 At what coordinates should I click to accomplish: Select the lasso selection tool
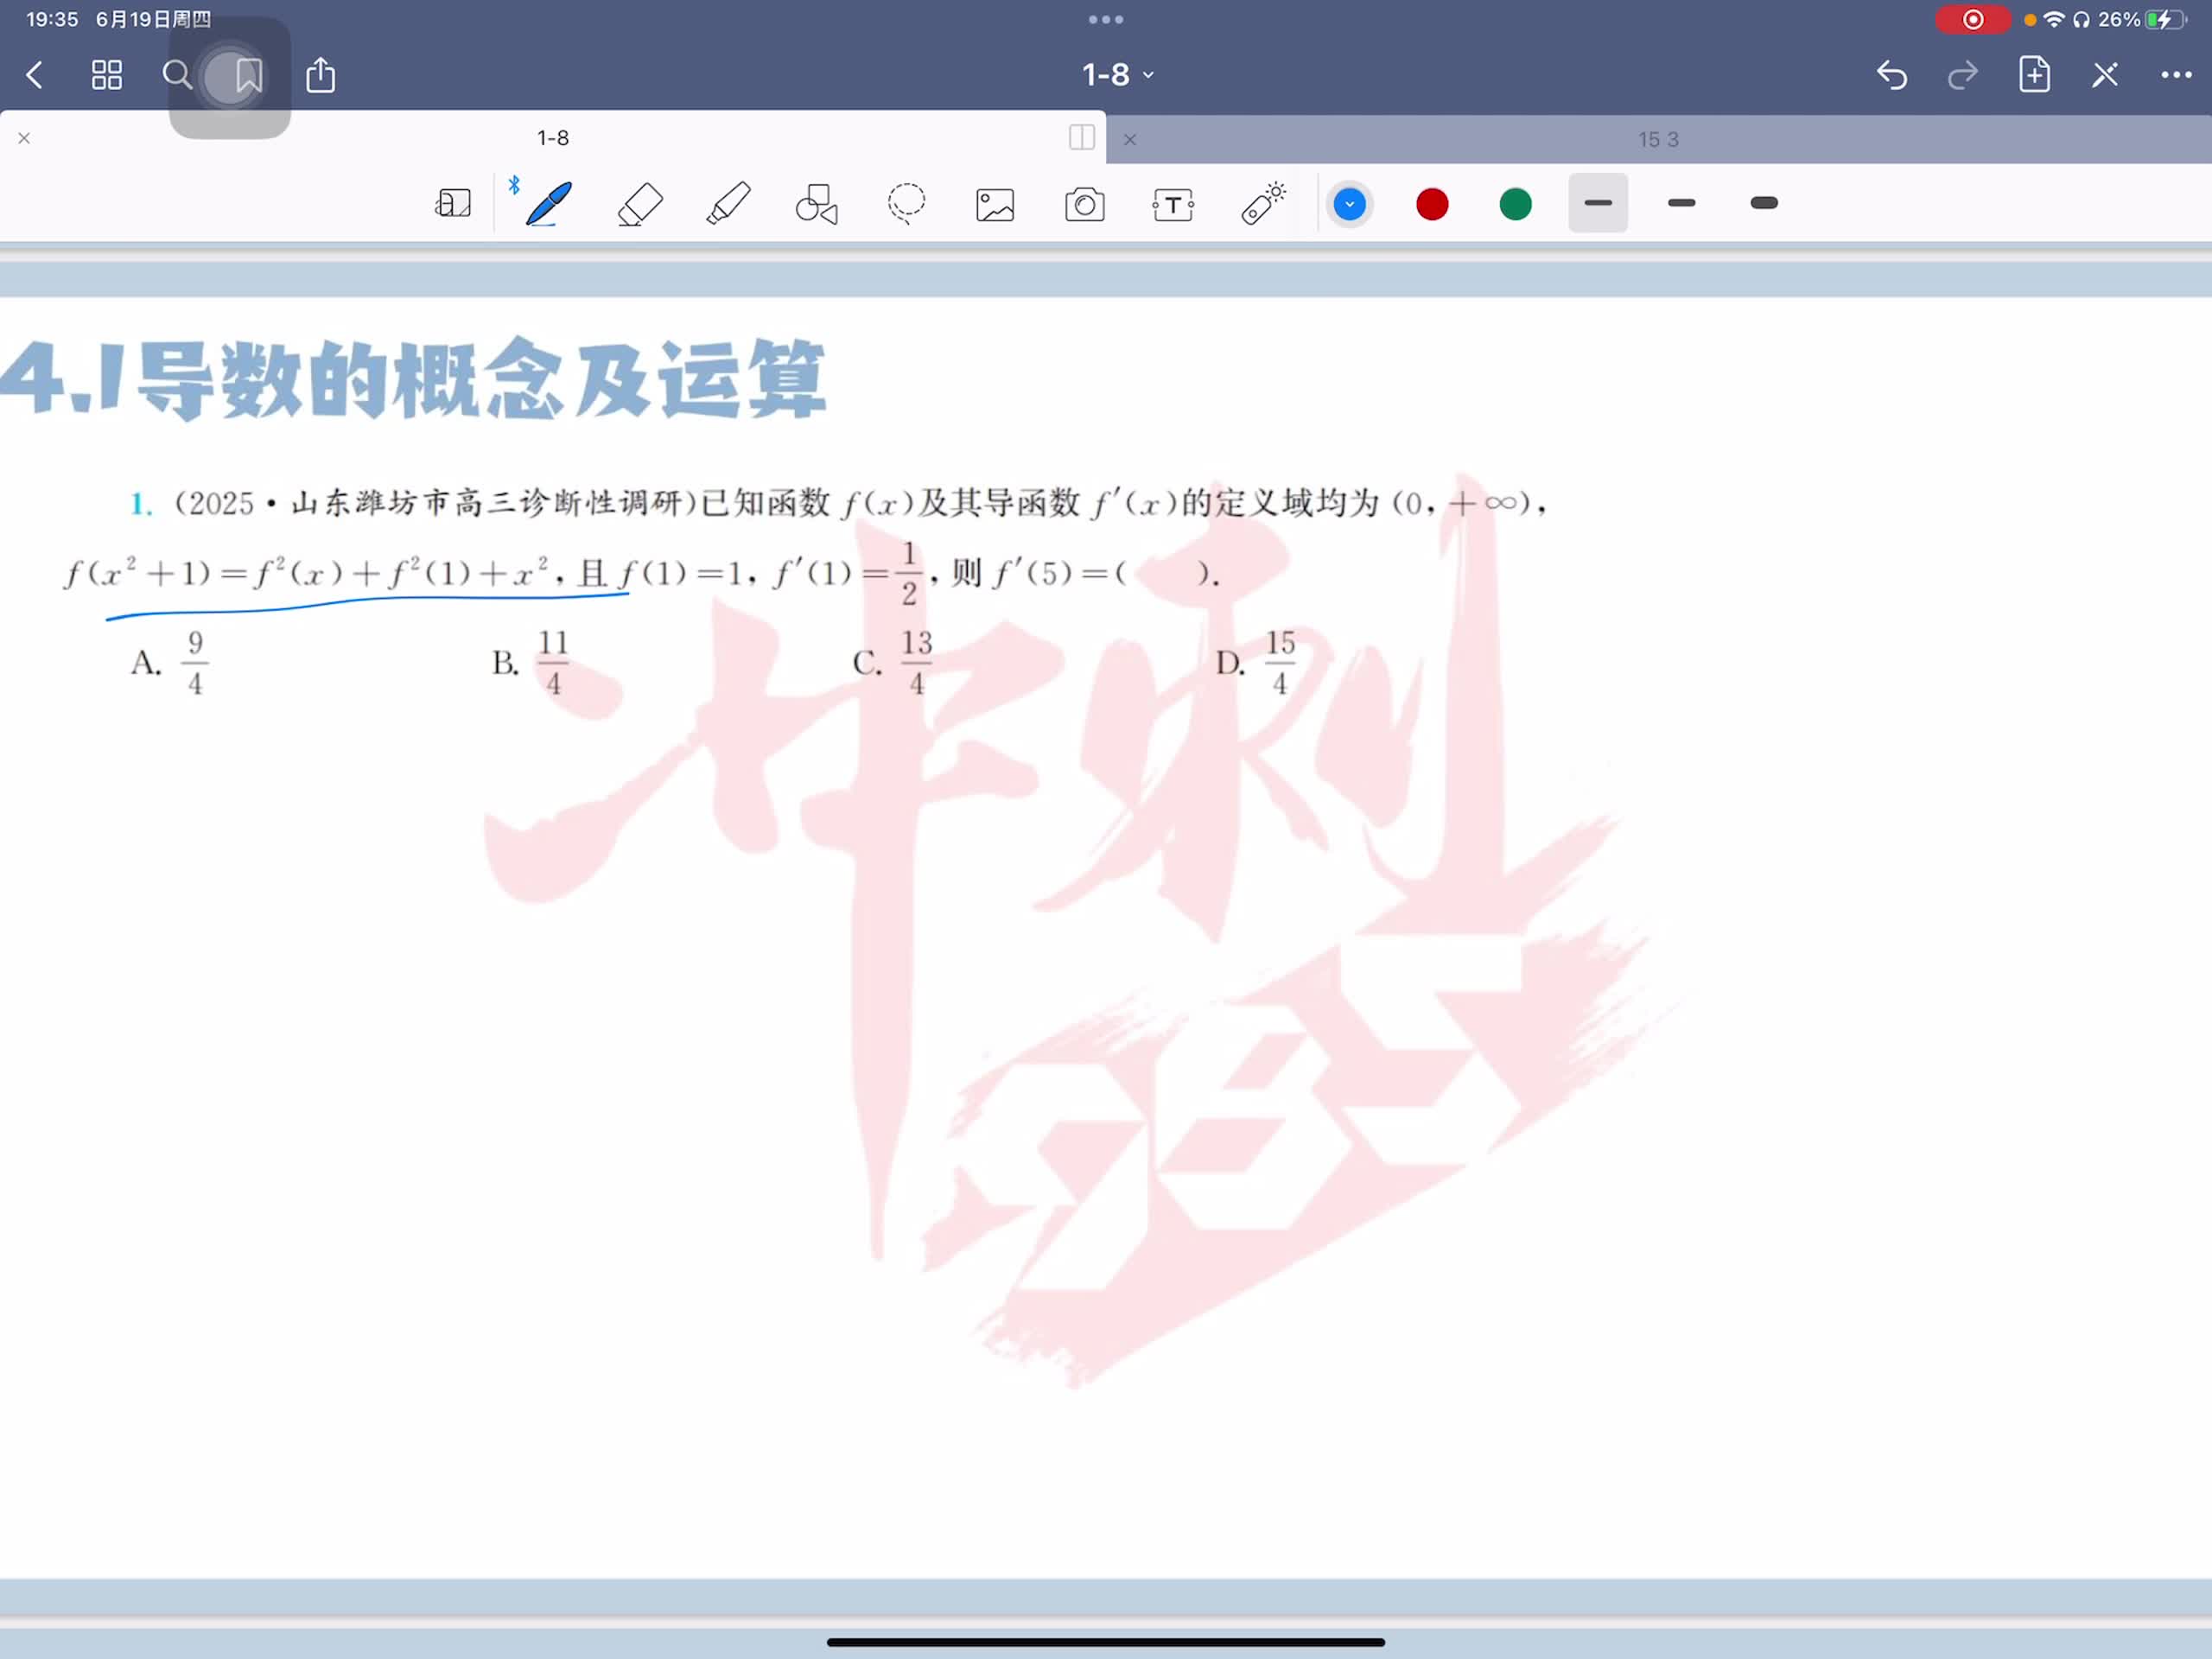[x=906, y=204]
